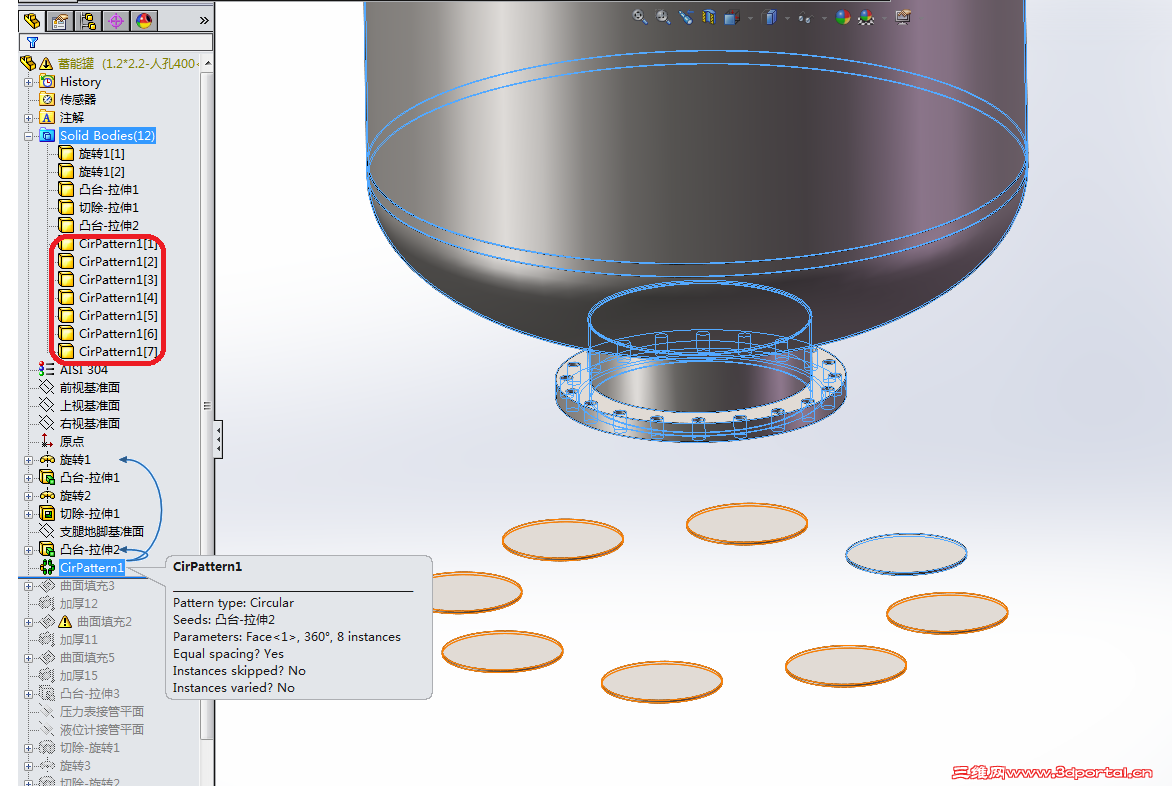1172x786 pixels.
Task: Expand the 切除-拉伸1 cut feature
Action: point(28,514)
